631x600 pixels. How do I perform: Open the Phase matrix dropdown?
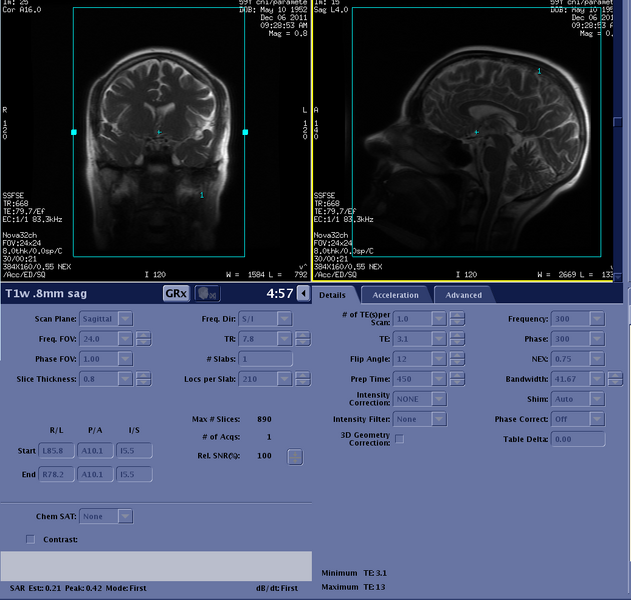click(x=597, y=339)
